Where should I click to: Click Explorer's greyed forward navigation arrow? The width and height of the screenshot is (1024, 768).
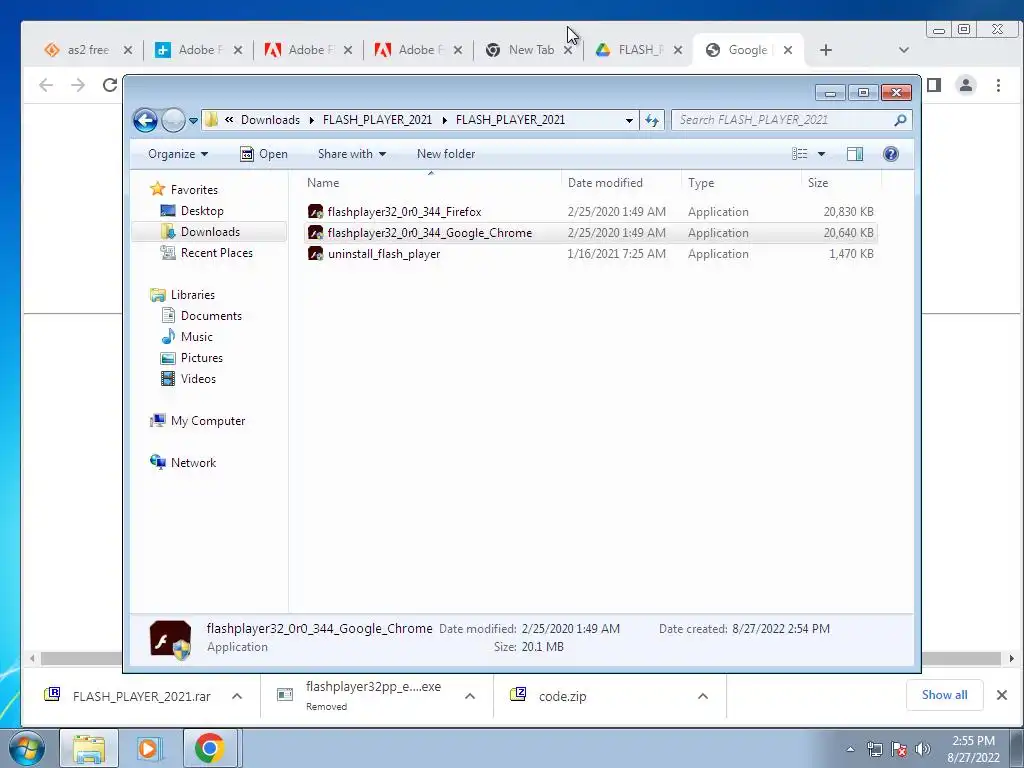pos(173,120)
